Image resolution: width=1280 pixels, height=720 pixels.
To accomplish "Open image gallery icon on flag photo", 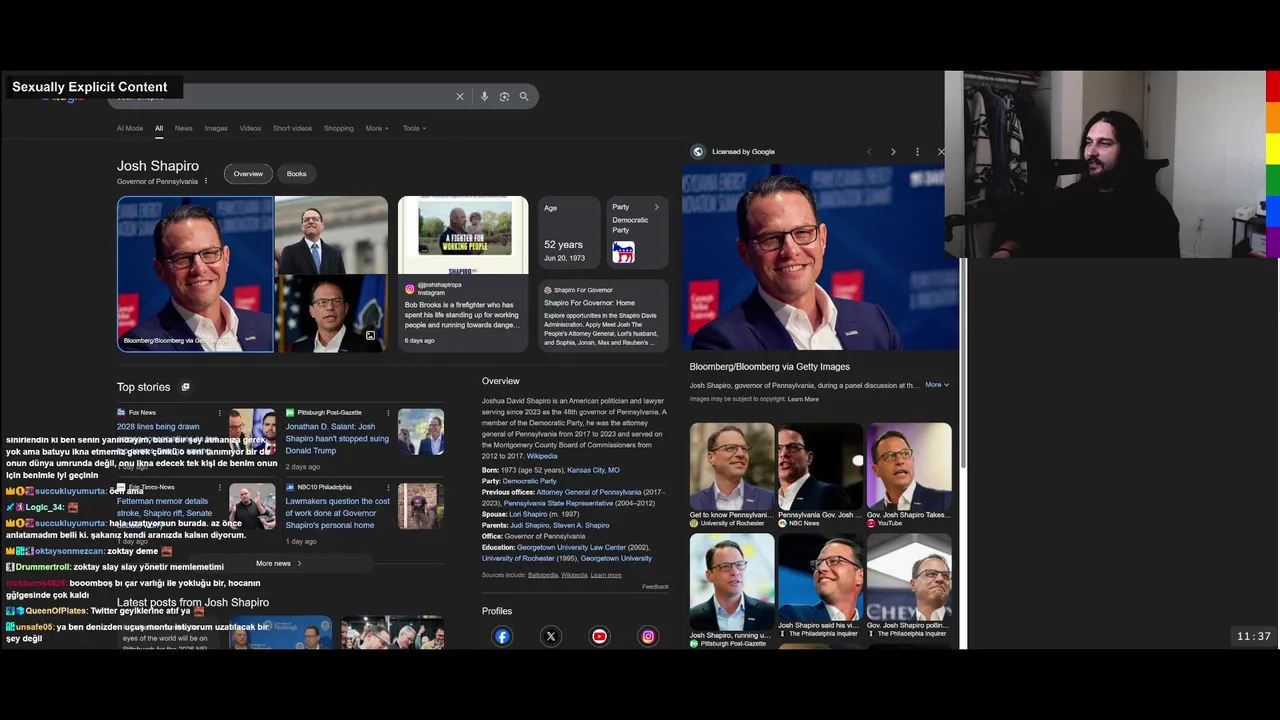I will point(370,336).
